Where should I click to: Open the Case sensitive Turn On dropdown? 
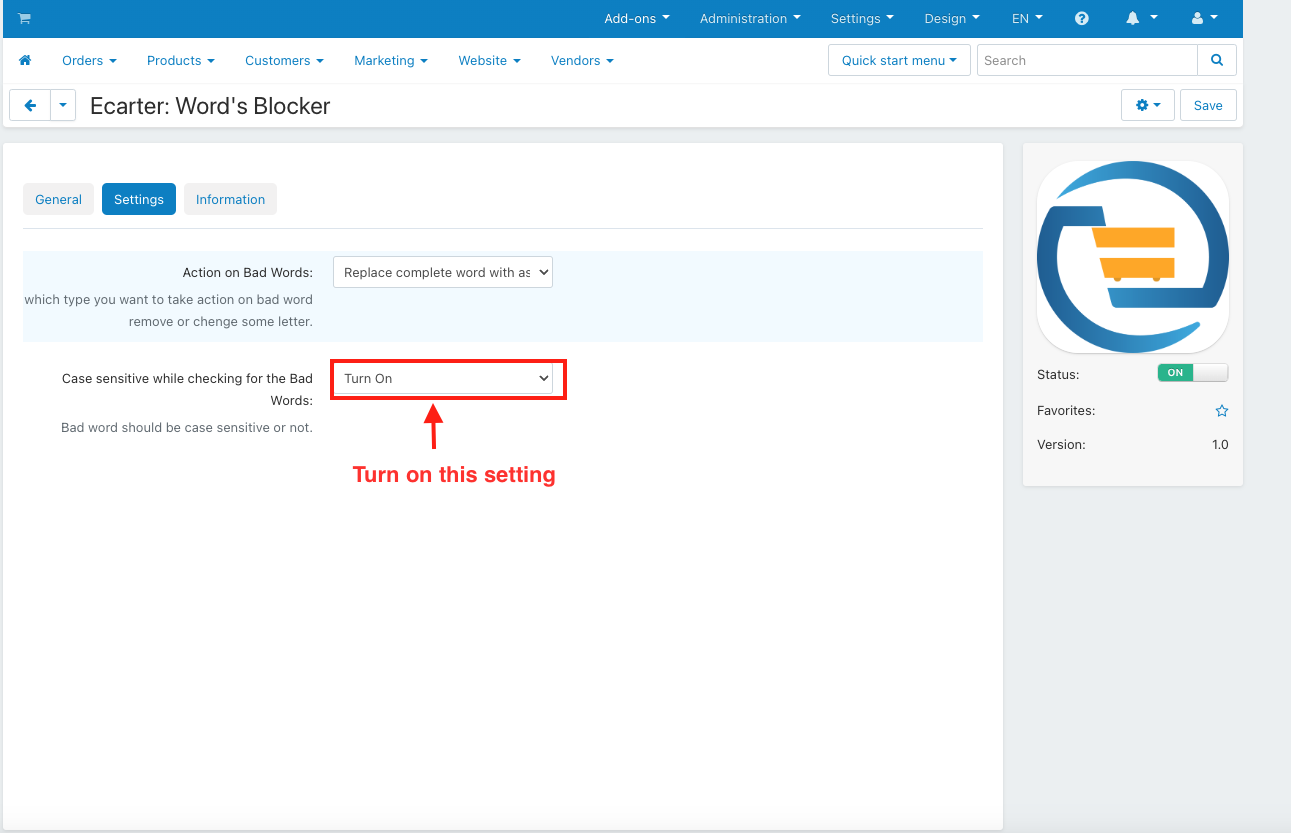443,378
